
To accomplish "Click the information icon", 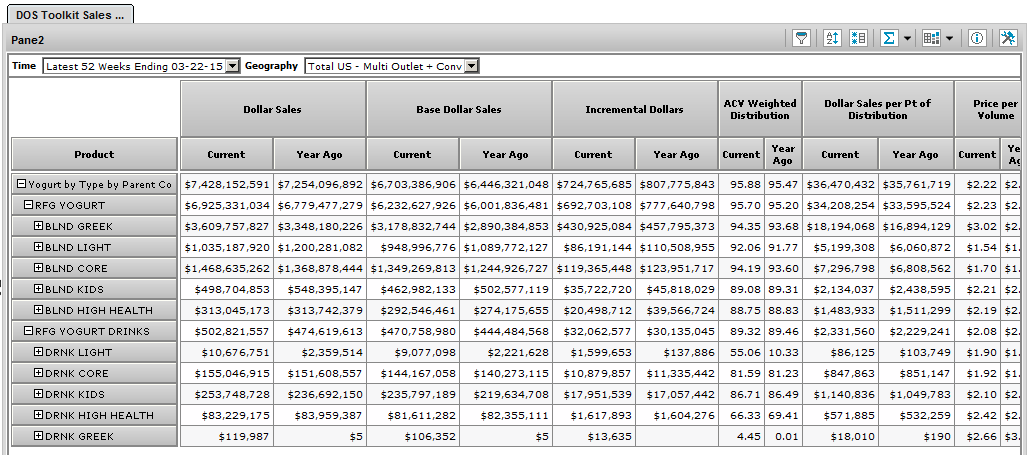I will tap(977, 38).
